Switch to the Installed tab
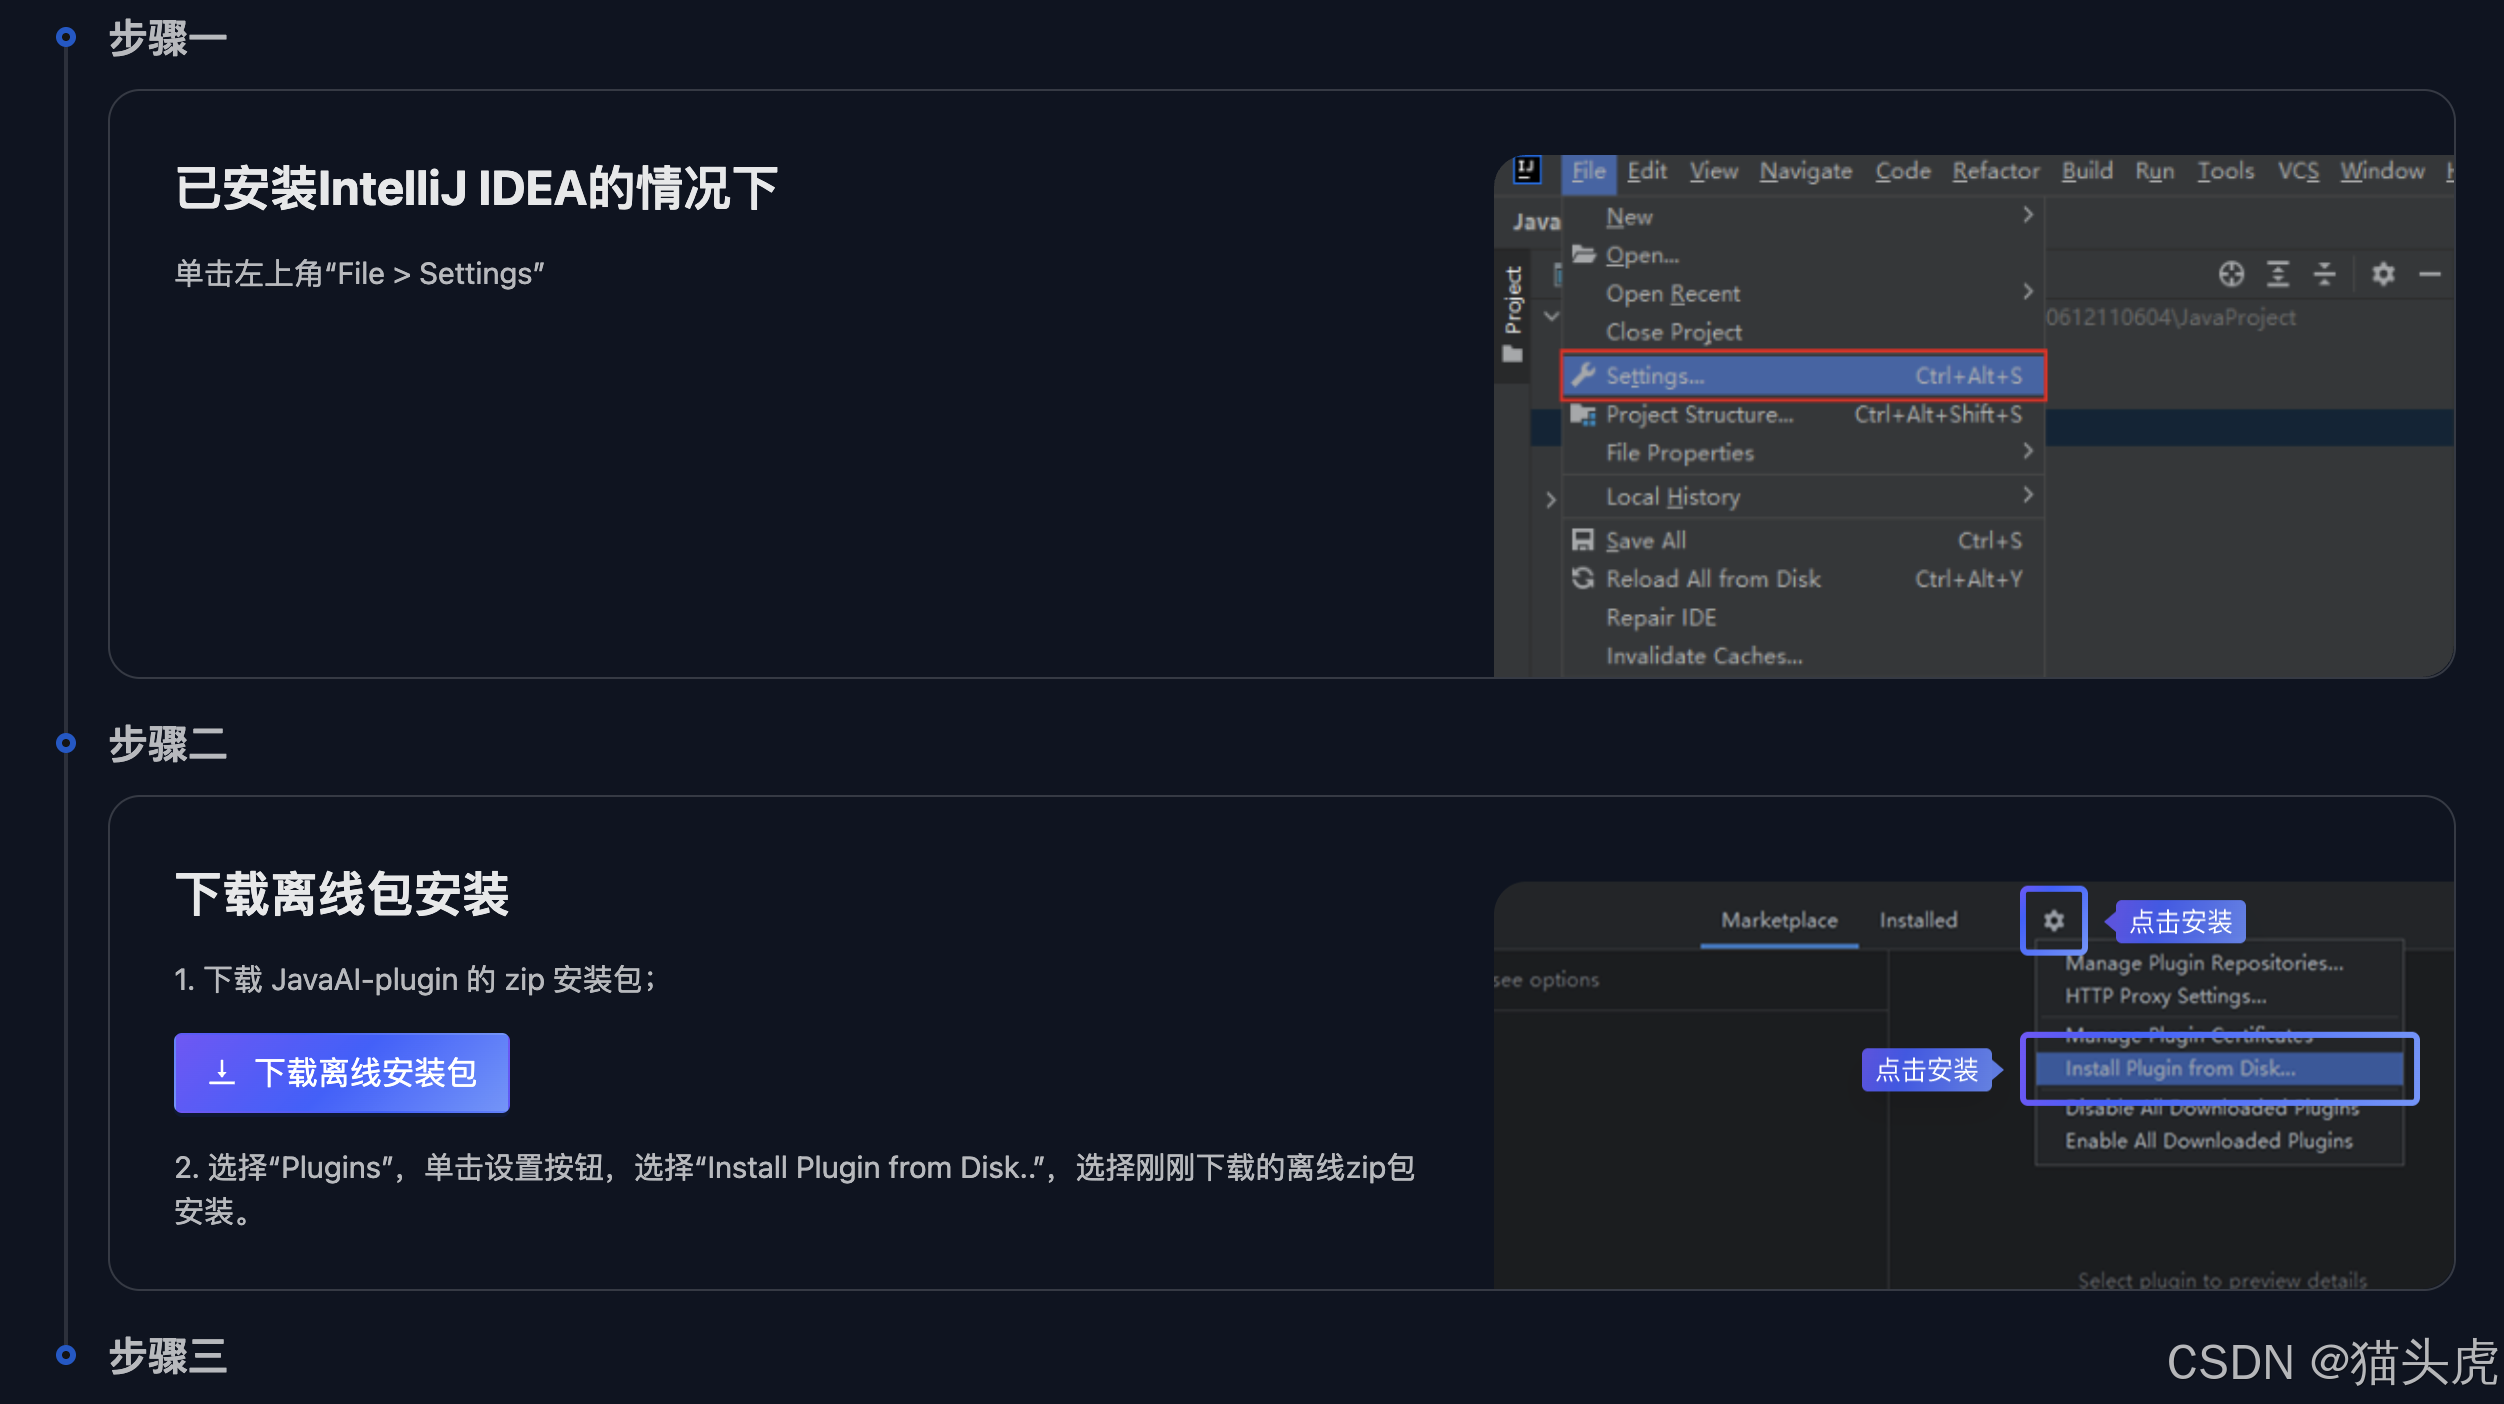Image resolution: width=2504 pixels, height=1404 pixels. [x=1918, y=920]
